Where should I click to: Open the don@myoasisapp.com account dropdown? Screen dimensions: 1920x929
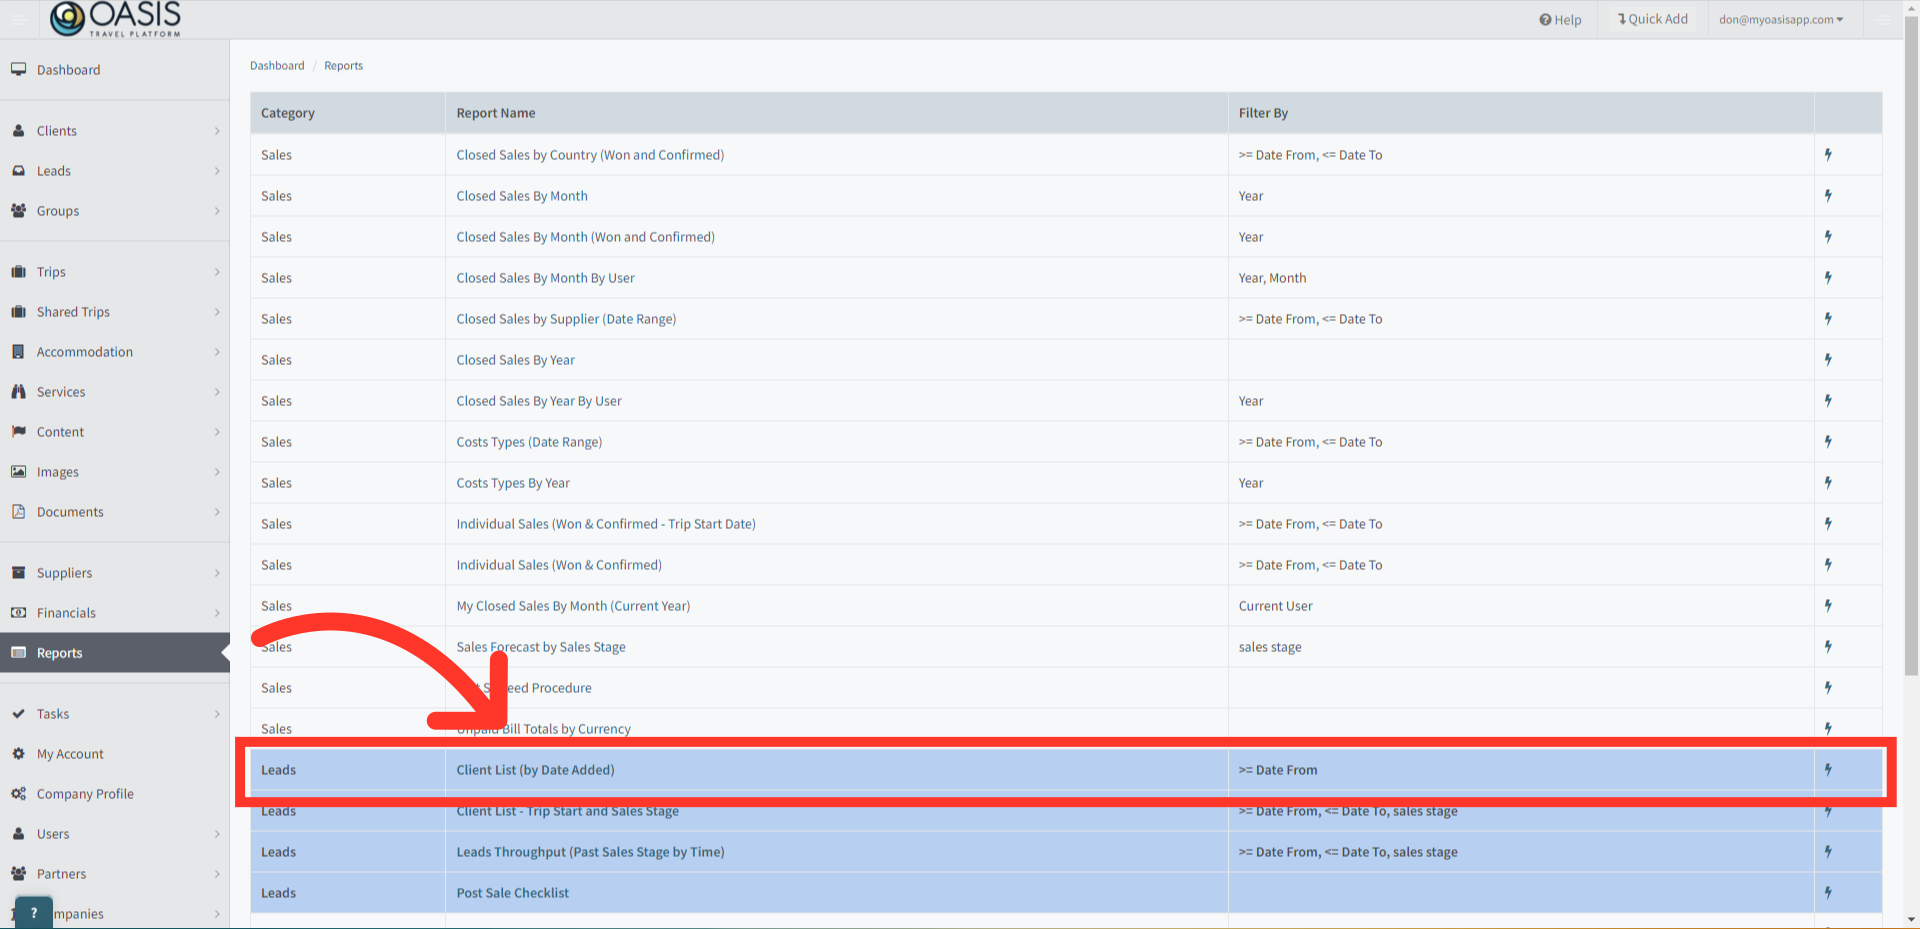tap(1782, 19)
